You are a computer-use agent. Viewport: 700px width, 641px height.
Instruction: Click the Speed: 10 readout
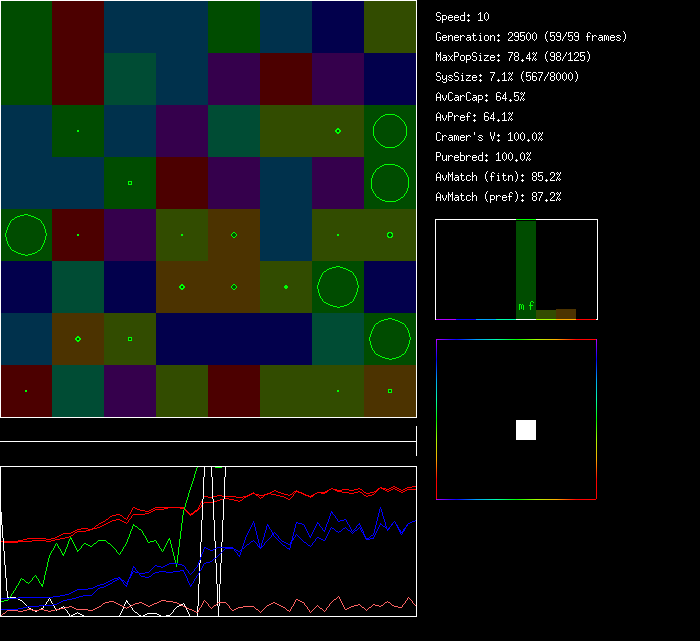462,17
